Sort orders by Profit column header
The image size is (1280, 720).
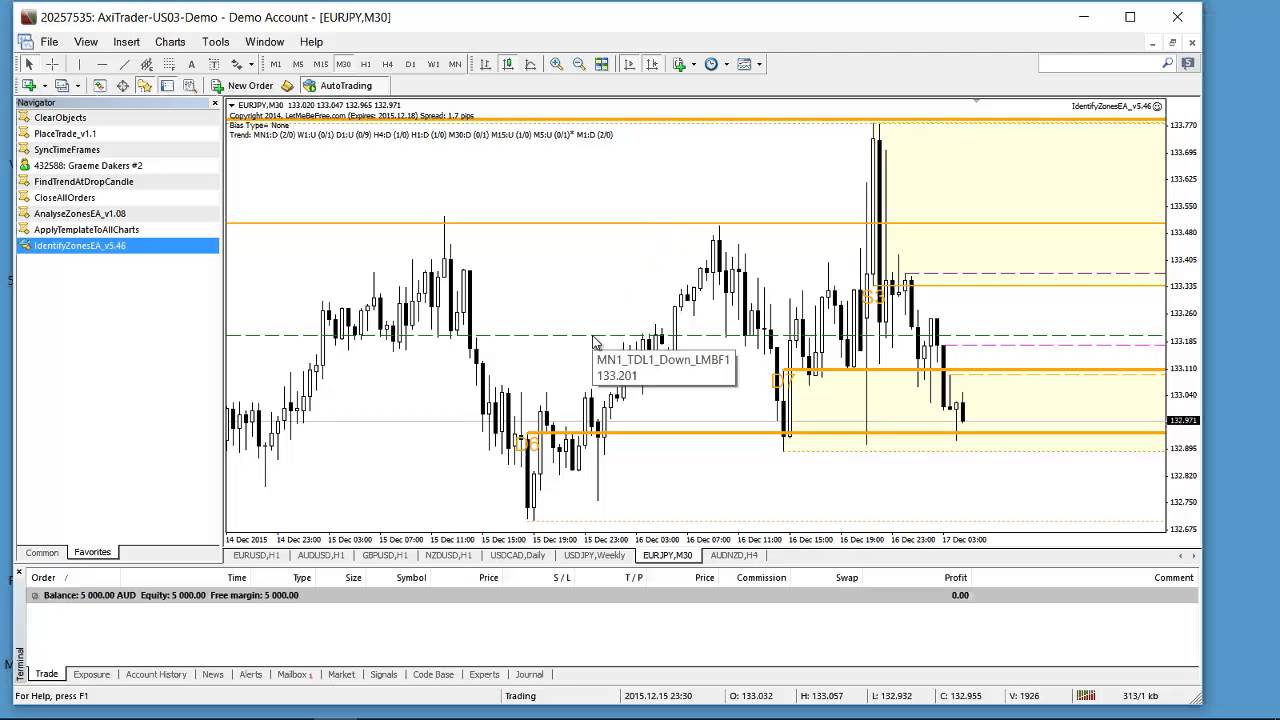955,577
